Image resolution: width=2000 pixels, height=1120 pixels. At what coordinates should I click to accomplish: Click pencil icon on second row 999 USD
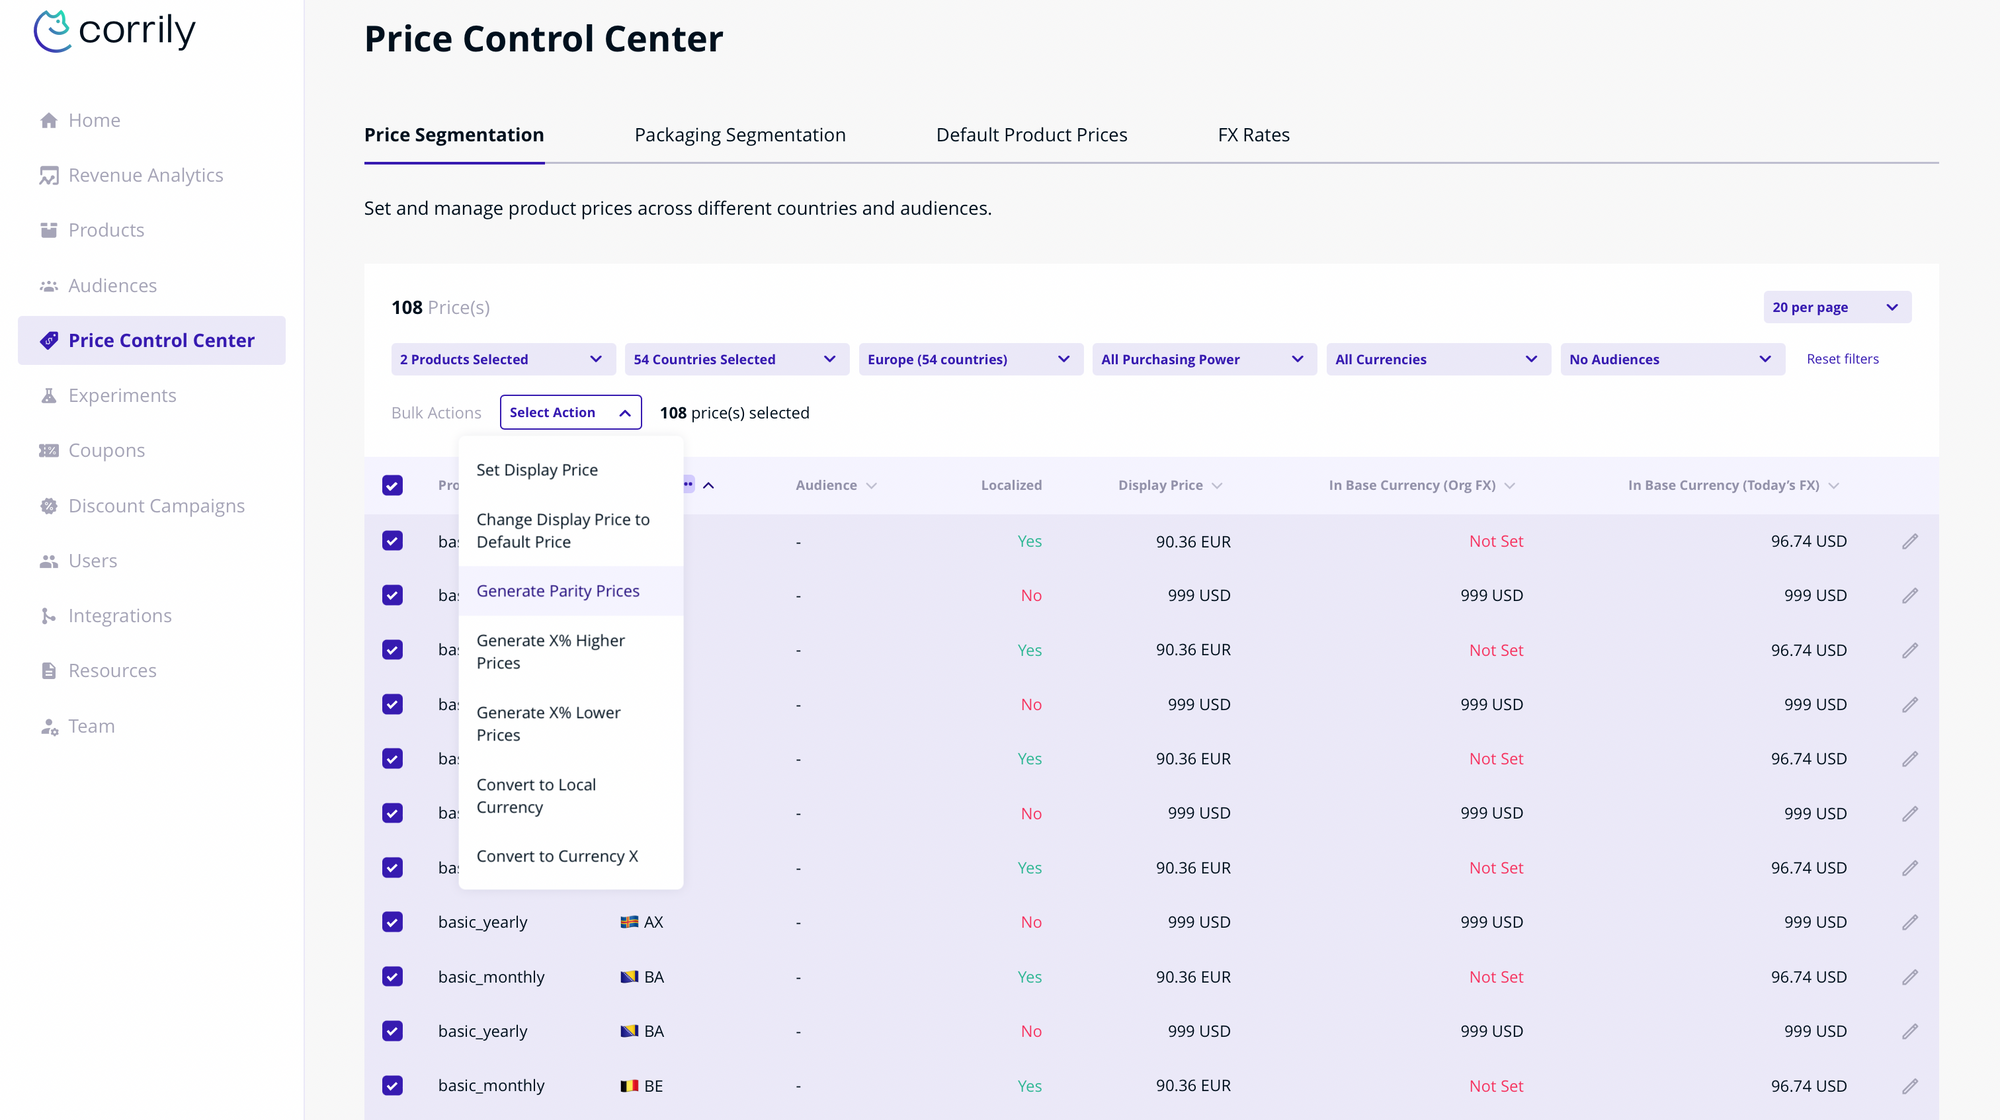[x=1910, y=595]
